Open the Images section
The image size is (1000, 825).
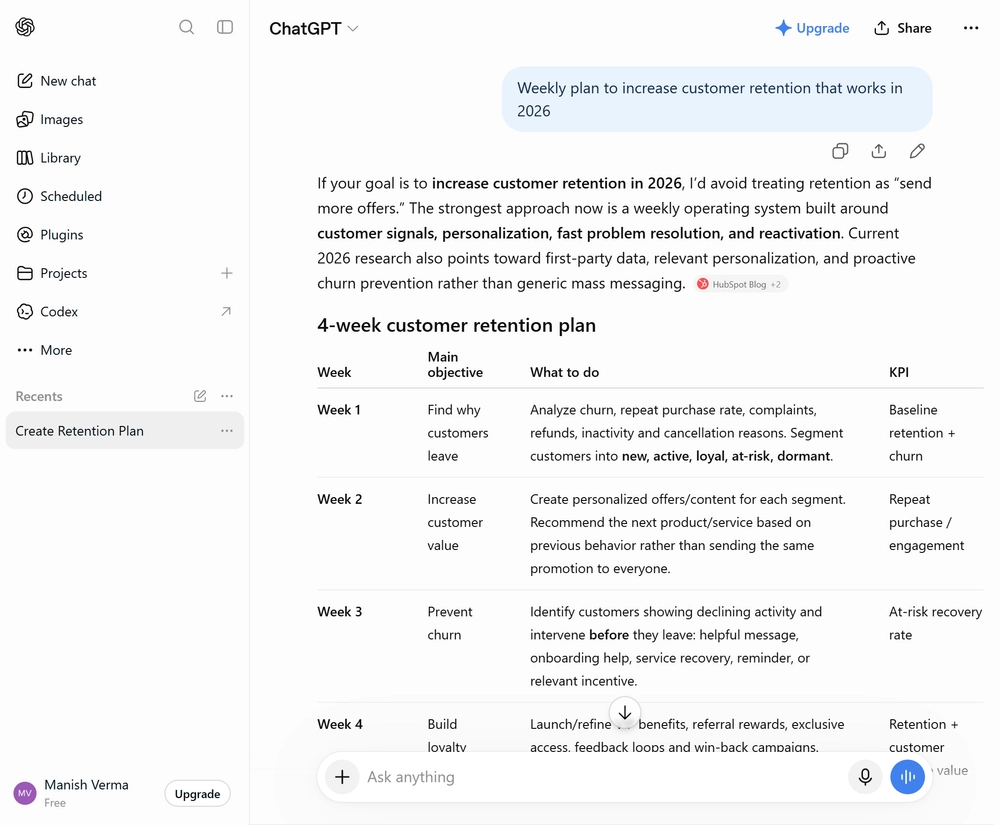(x=124, y=119)
